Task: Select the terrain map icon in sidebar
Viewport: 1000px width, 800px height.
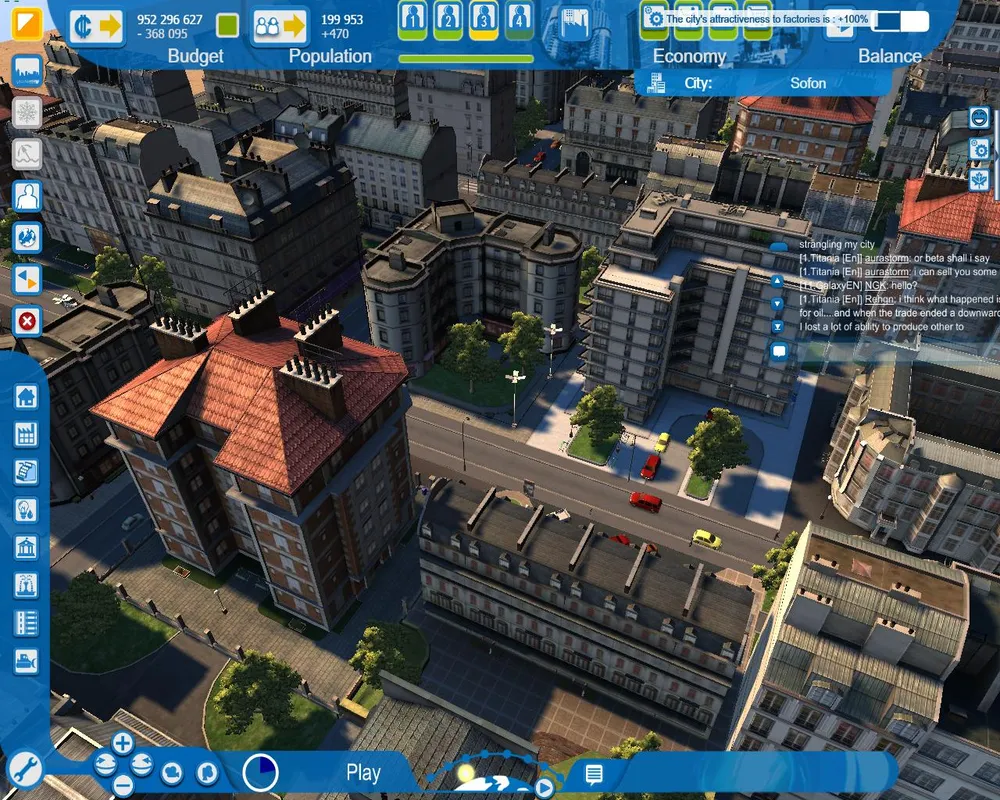Action: (27, 154)
